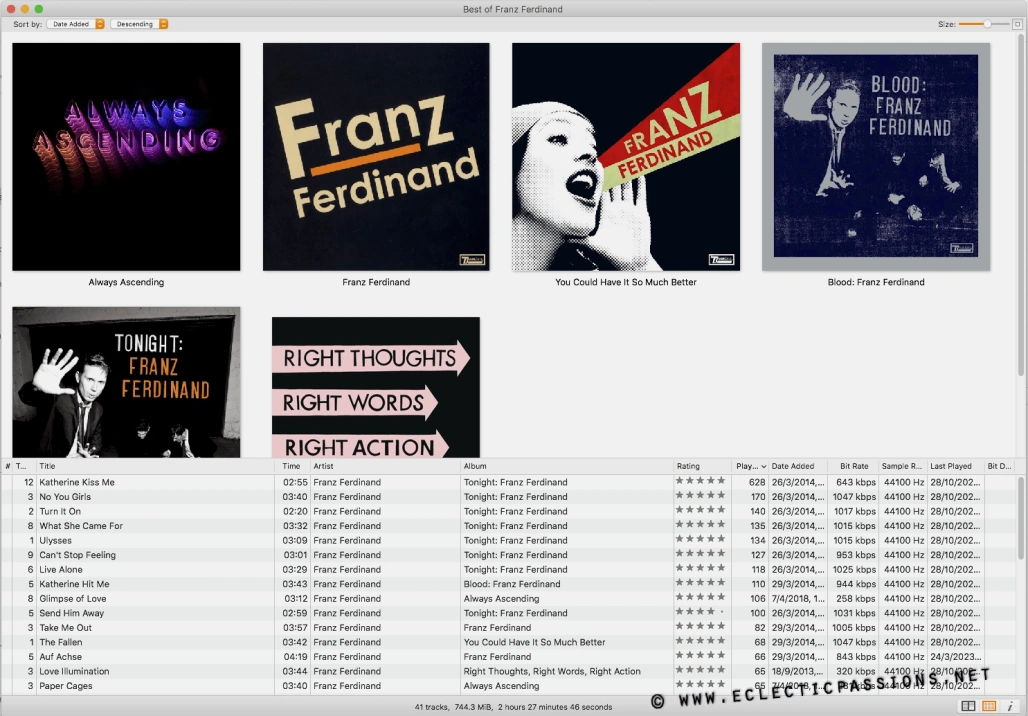
Task: Sort by the Date Added column header
Action: 797,466
